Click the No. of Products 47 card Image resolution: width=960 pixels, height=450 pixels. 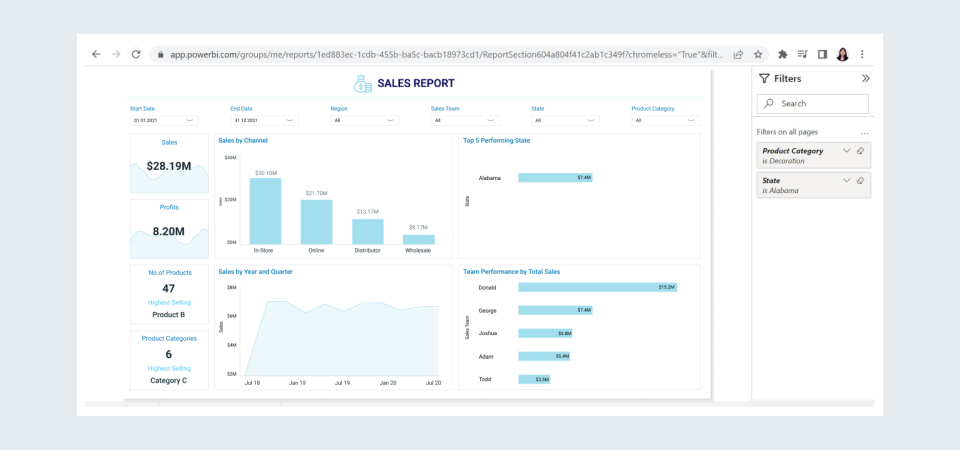[x=169, y=294]
